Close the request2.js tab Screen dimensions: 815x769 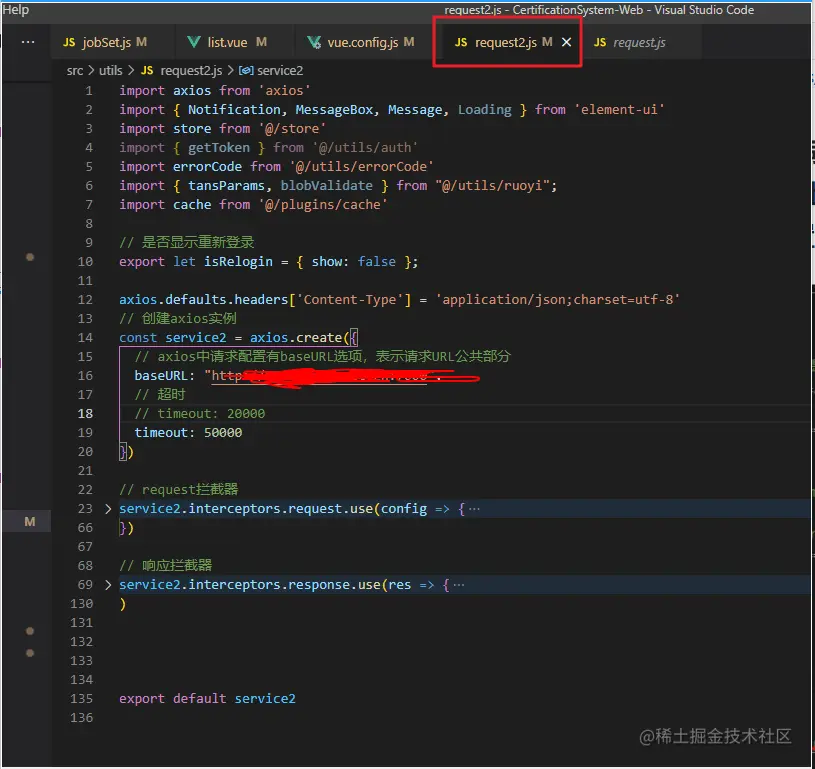coord(567,42)
